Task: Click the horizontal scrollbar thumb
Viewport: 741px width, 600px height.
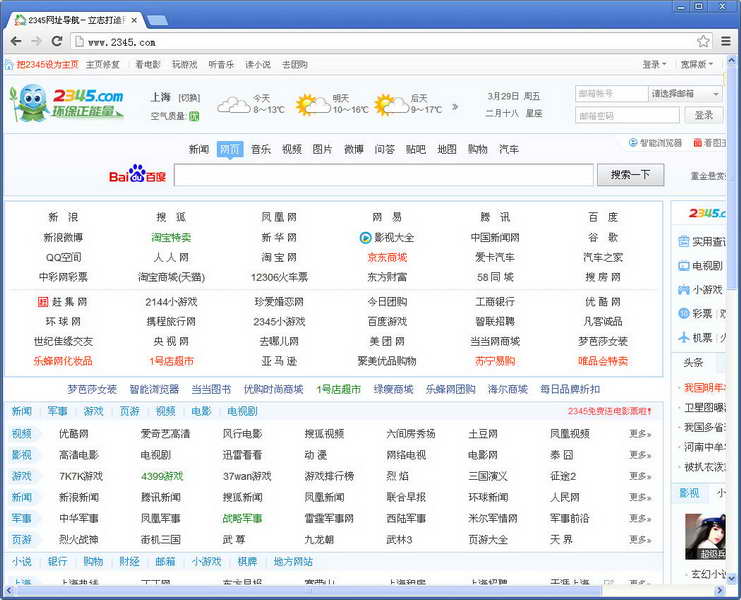Action: [309, 591]
